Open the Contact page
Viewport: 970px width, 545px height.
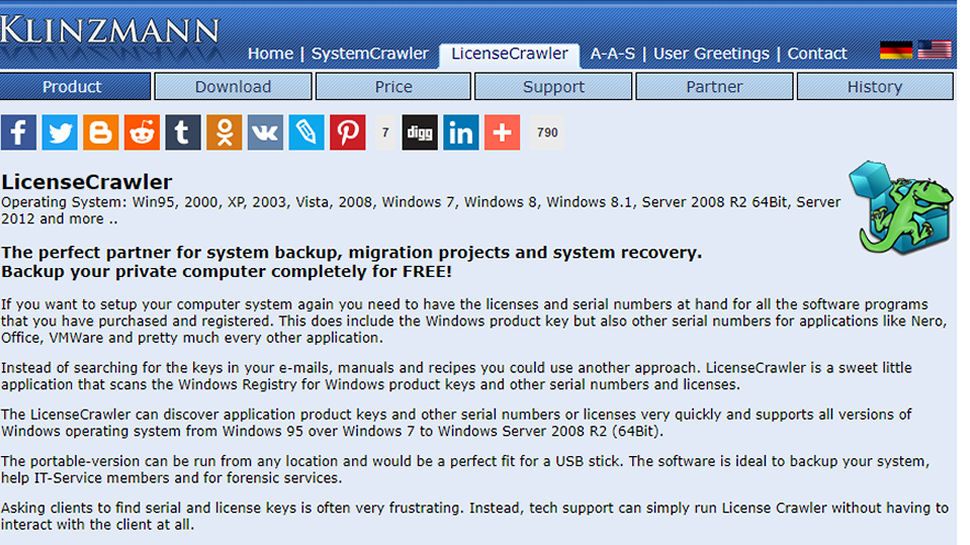[x=817, y=54]
